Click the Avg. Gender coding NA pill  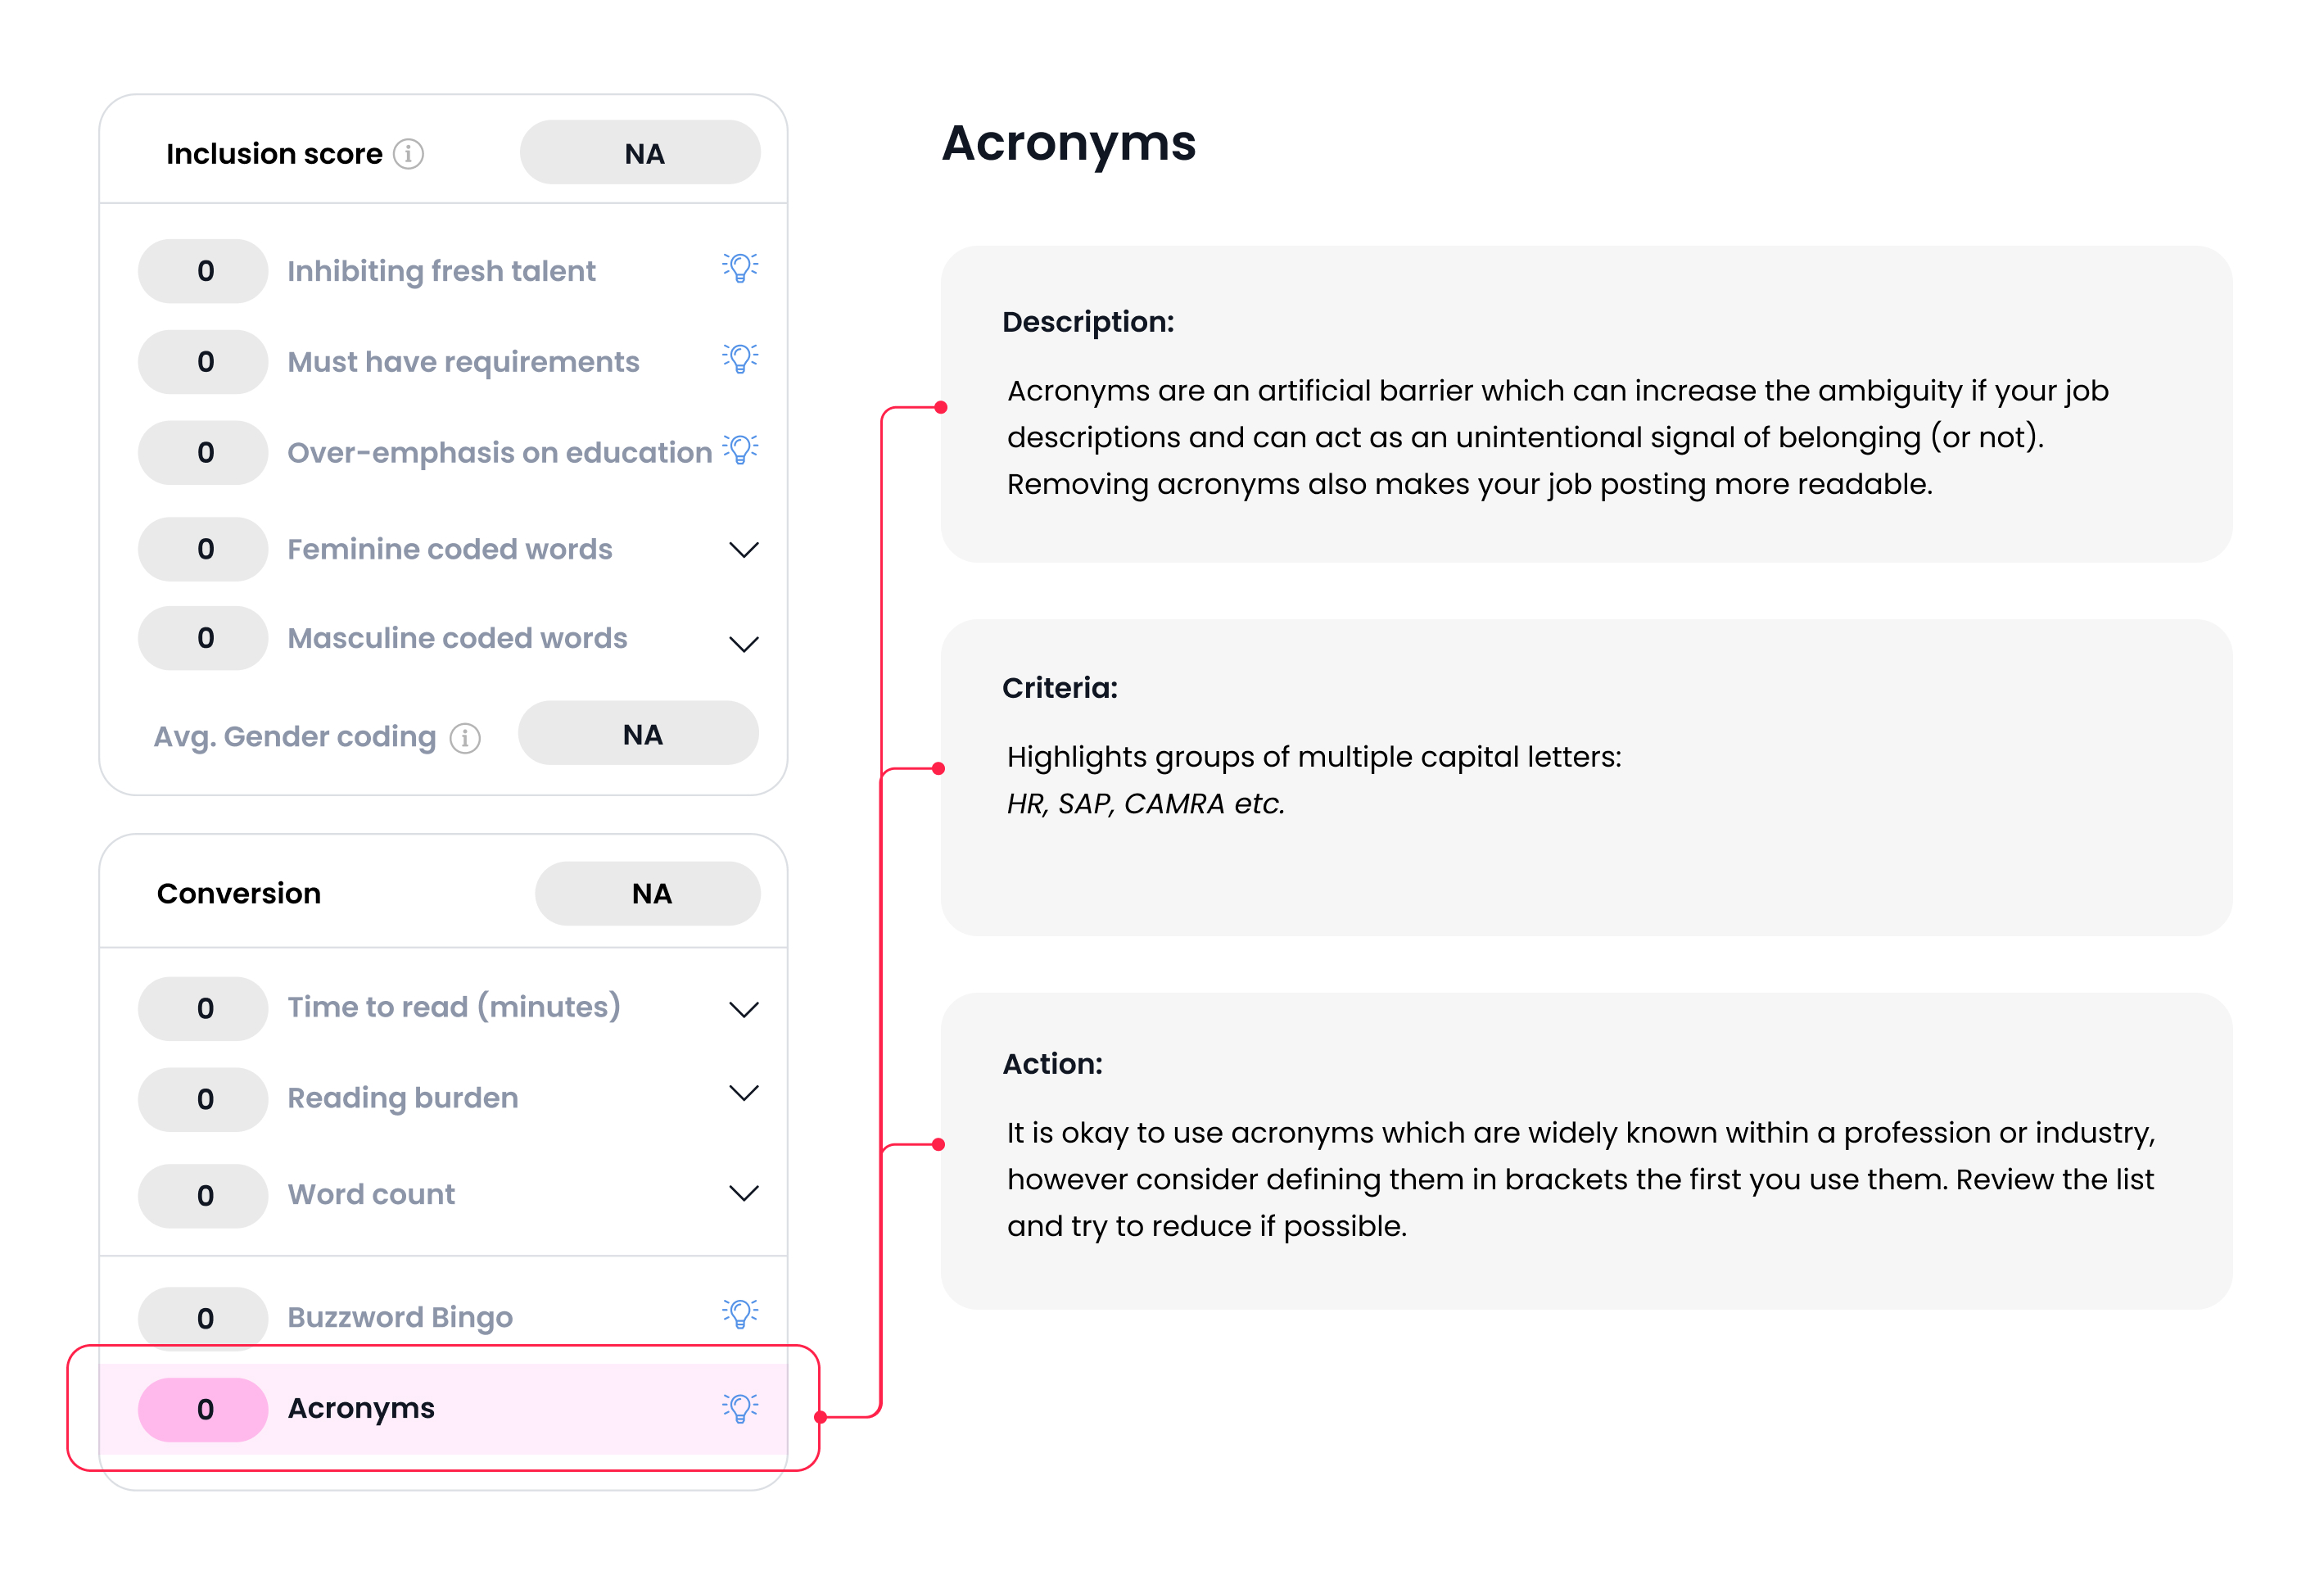click(638, 734)
